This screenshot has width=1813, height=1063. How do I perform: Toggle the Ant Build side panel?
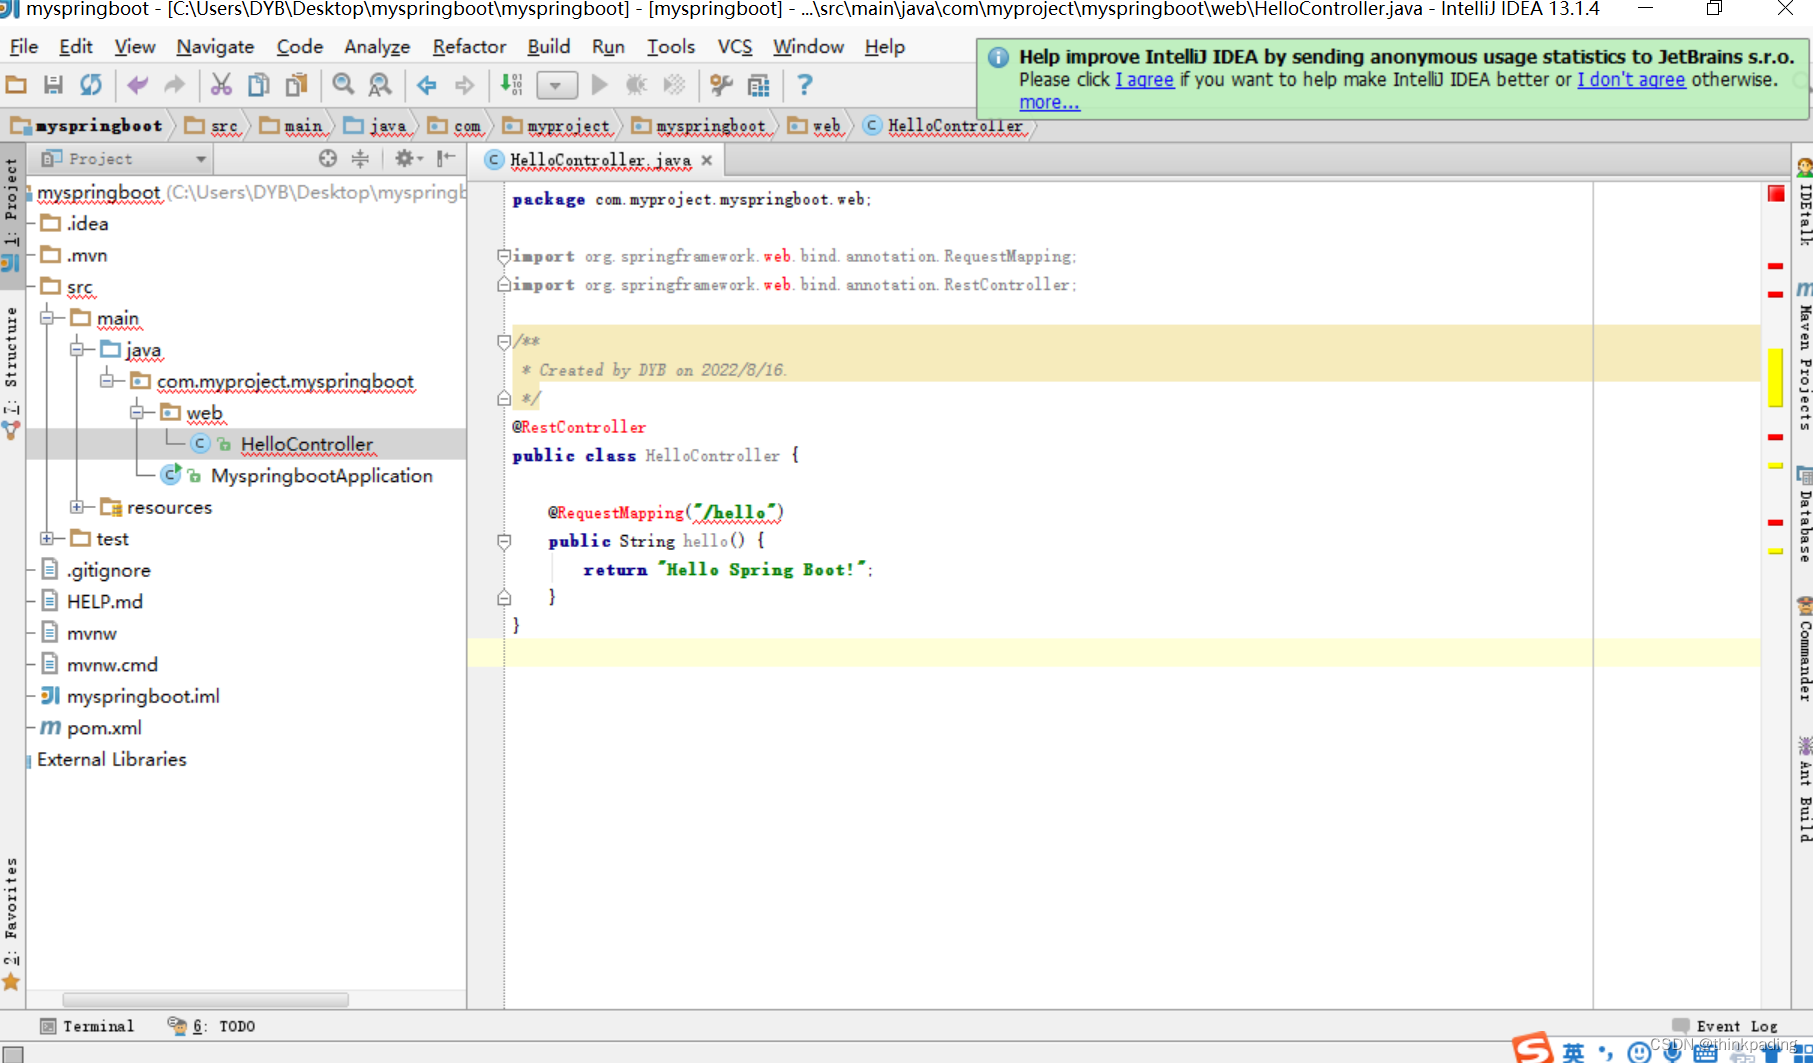tap(1804, 792)
